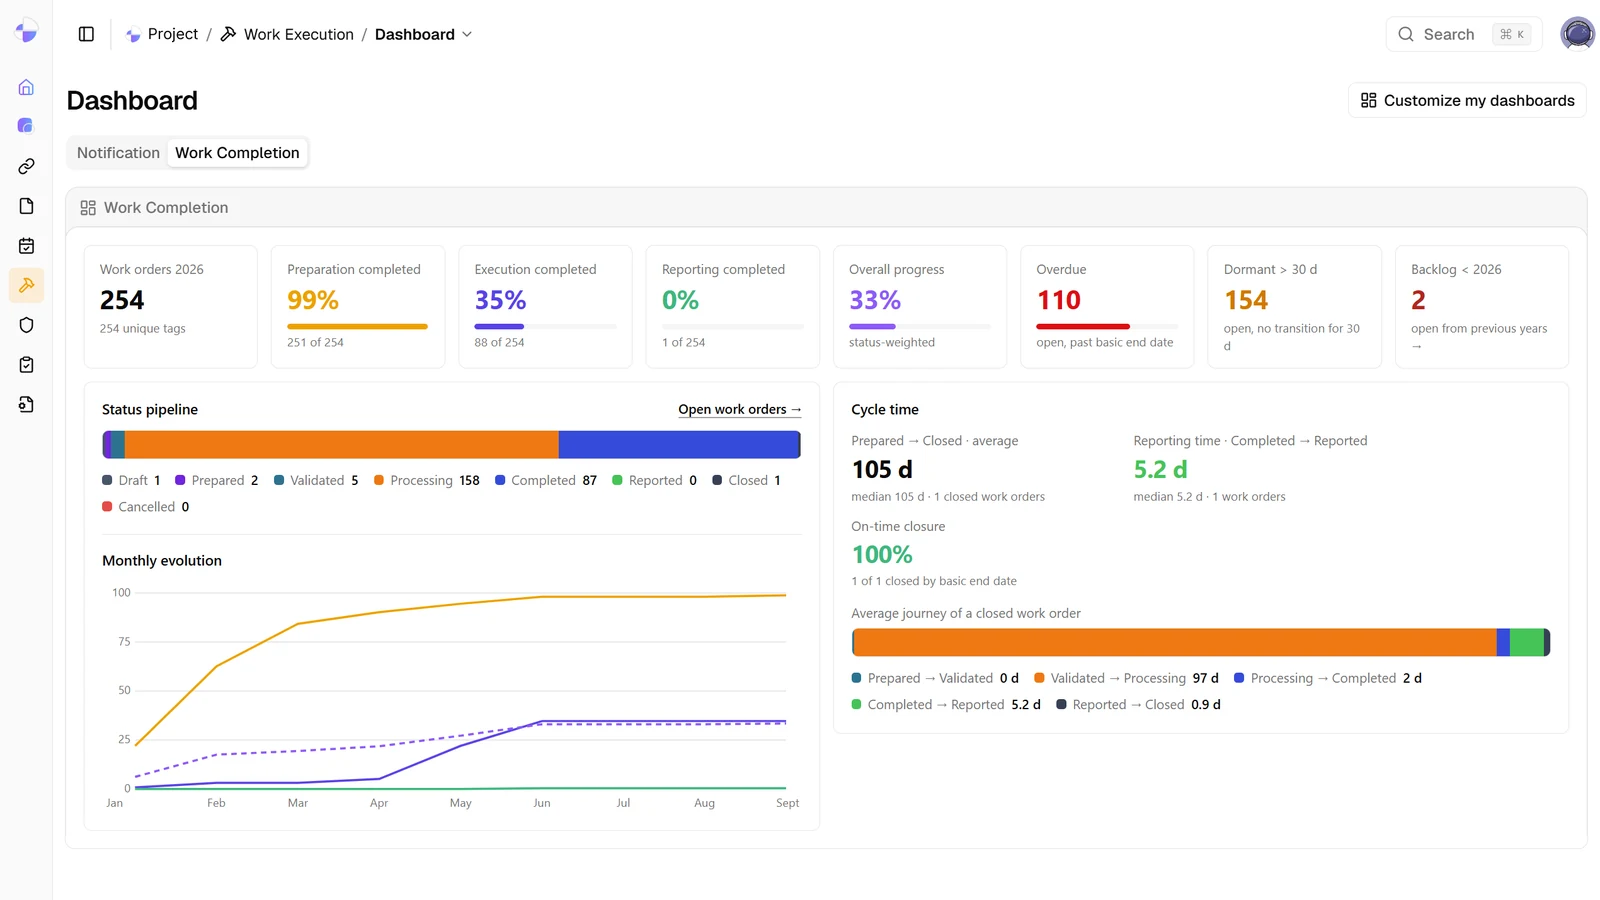Click the On-time closure 100% value
This screenshot has width=1600, height=900.
tap(882, 554)
